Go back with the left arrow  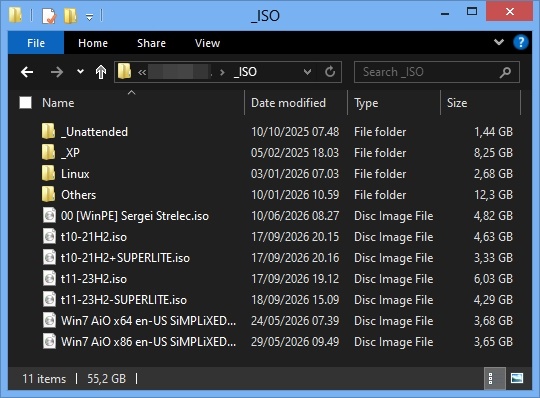coord(27,72)
